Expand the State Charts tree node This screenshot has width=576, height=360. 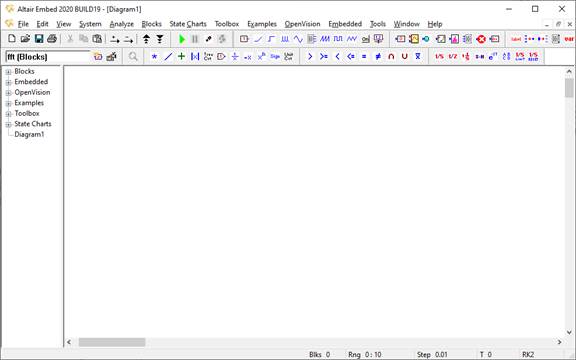tap(8, 125)
